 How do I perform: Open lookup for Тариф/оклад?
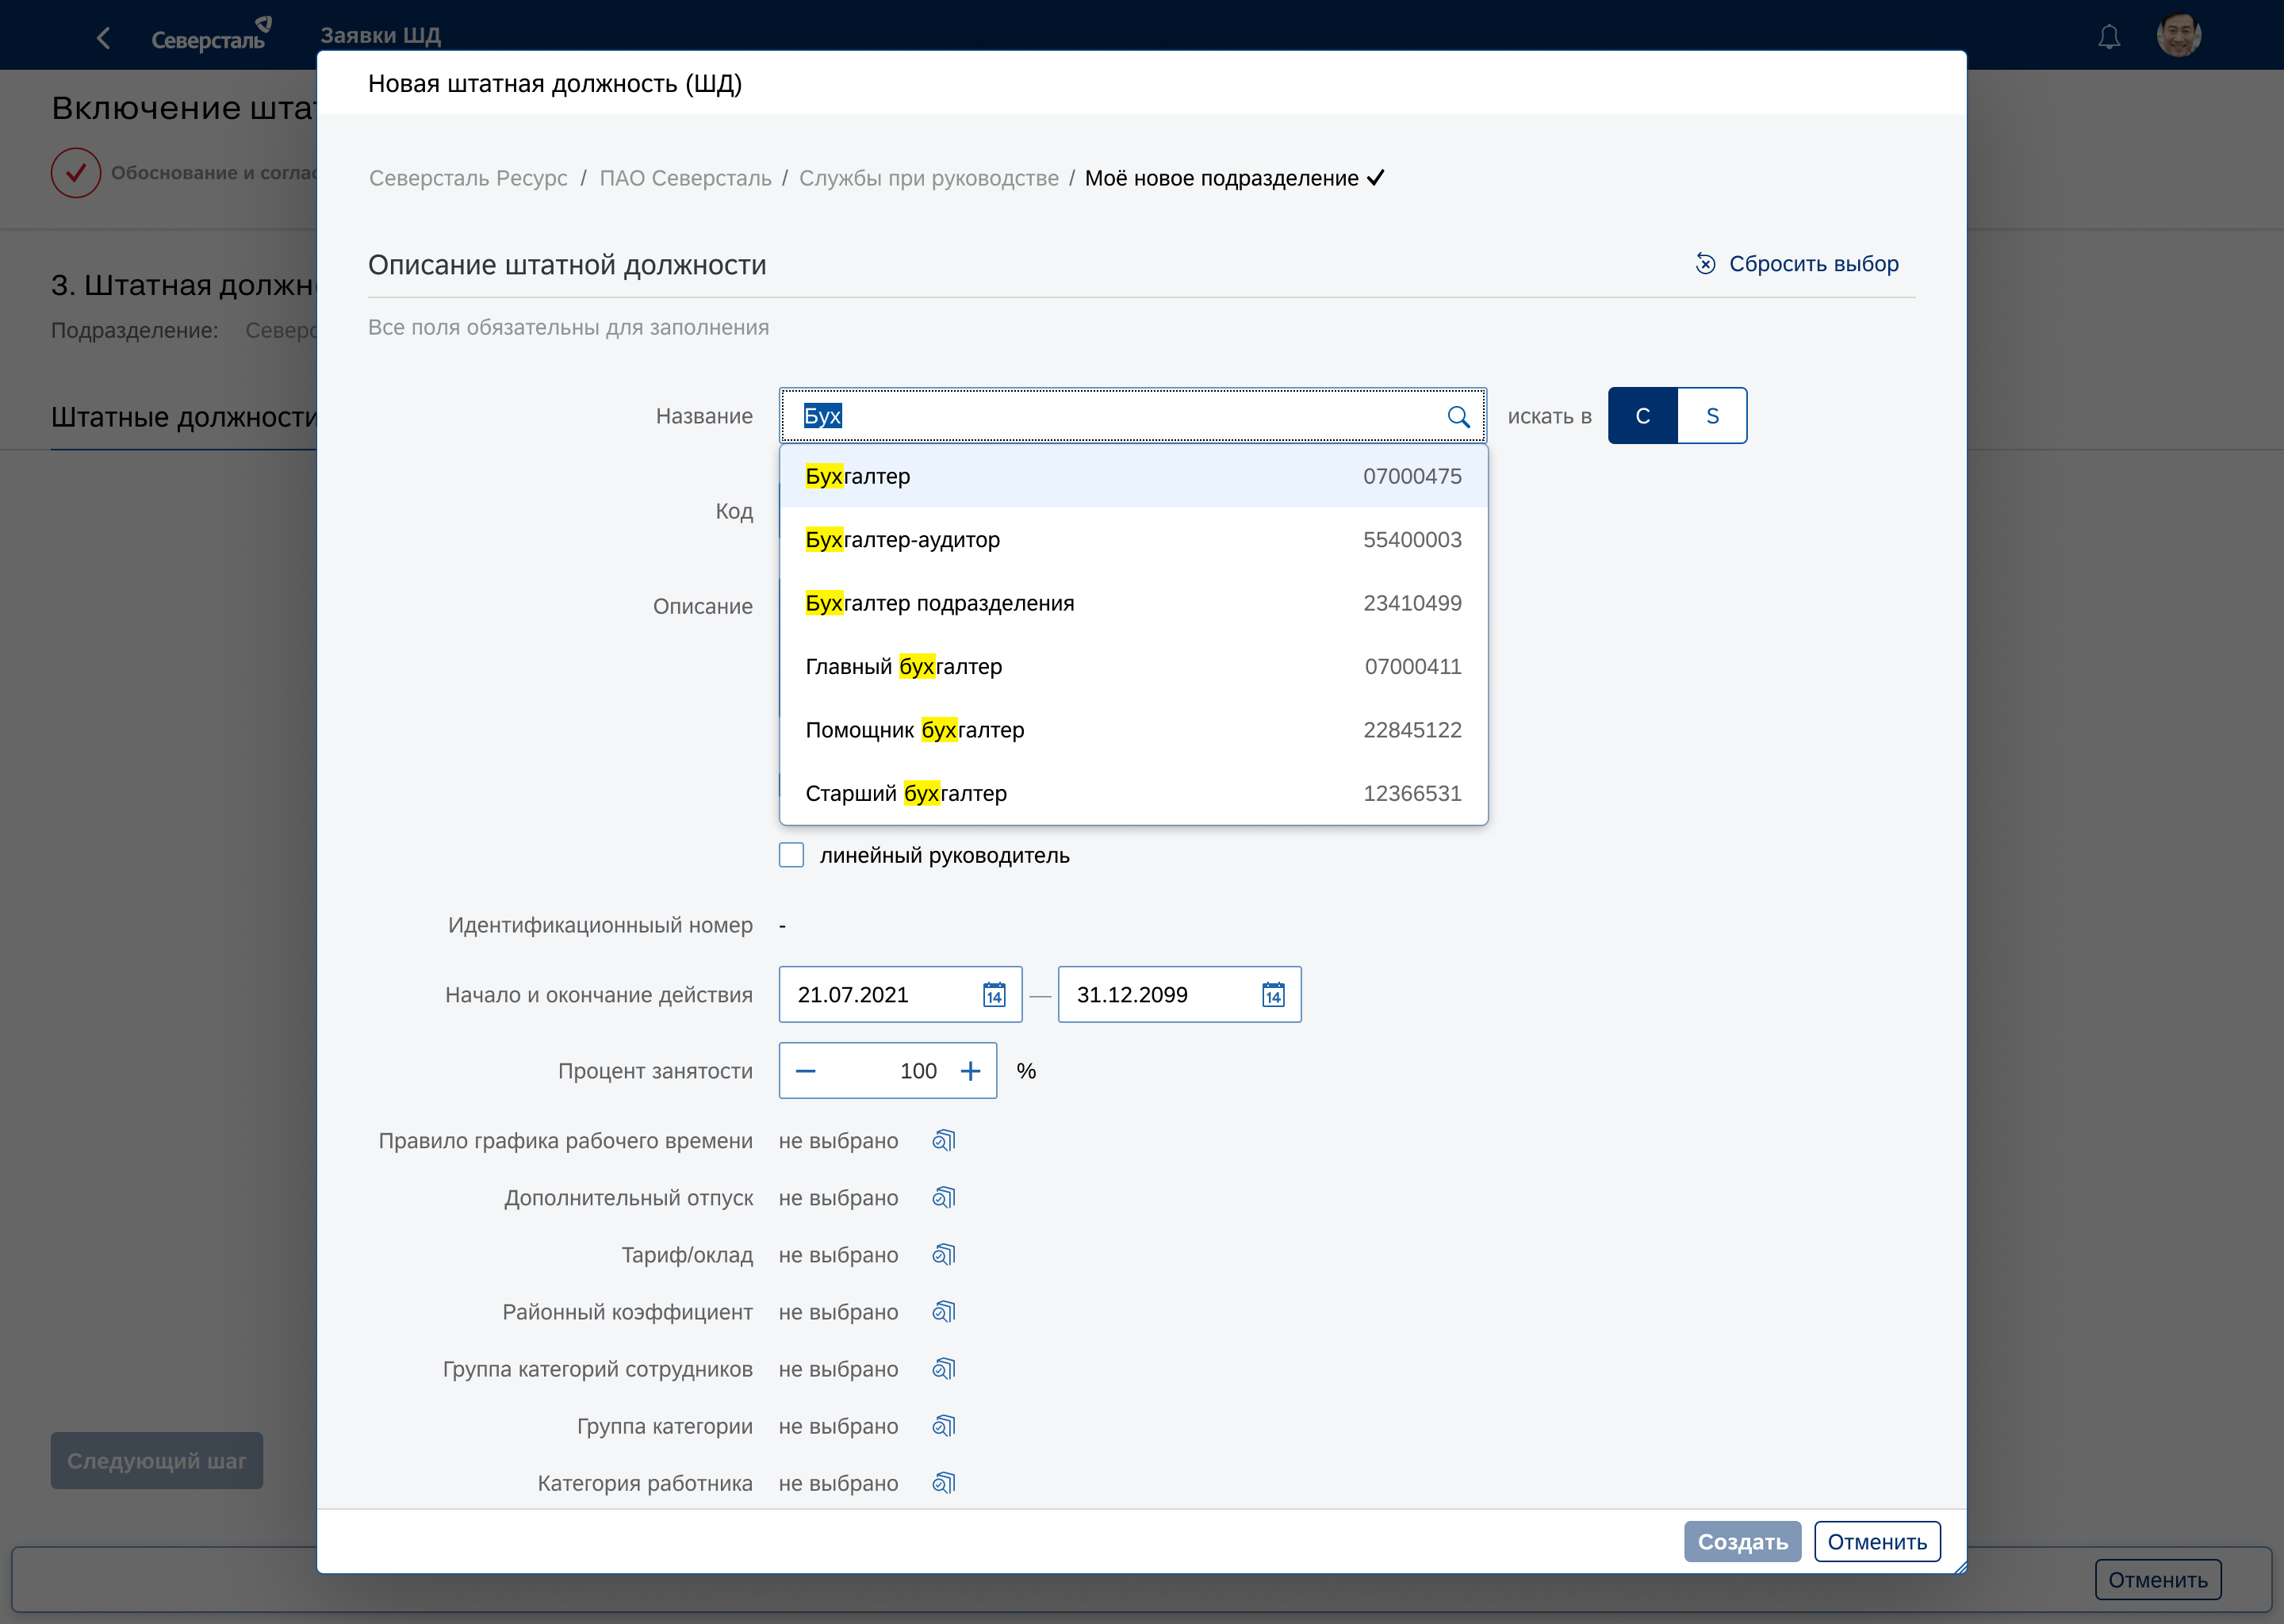point(944,1255)
